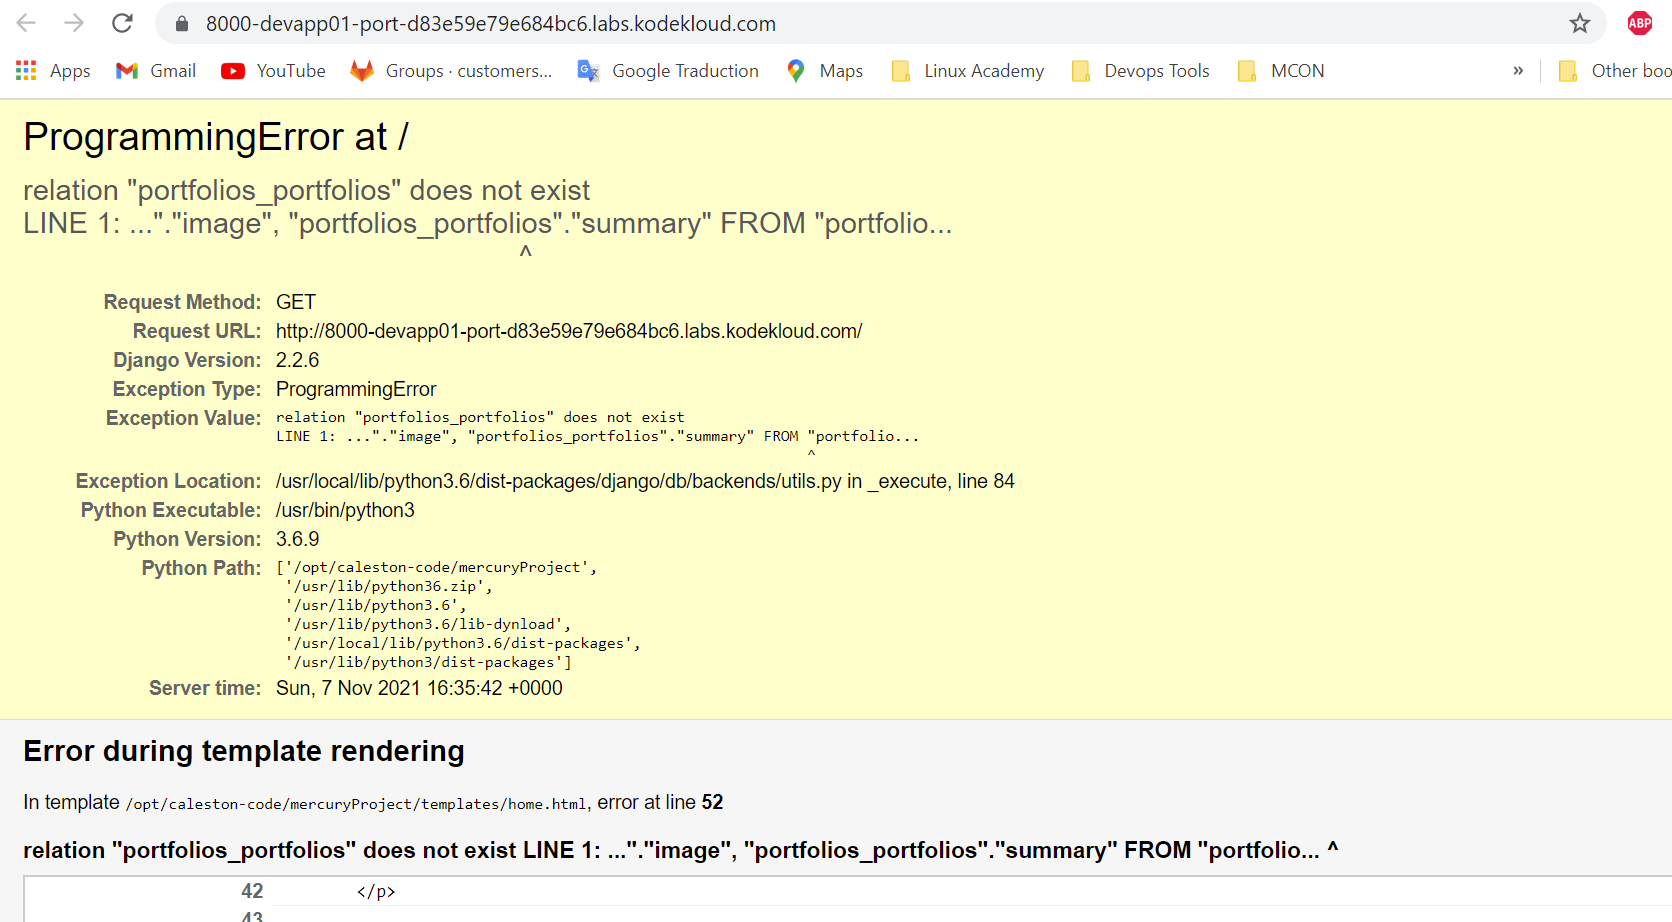
Task: Go forward to the next page
Action: pos(74,23)
